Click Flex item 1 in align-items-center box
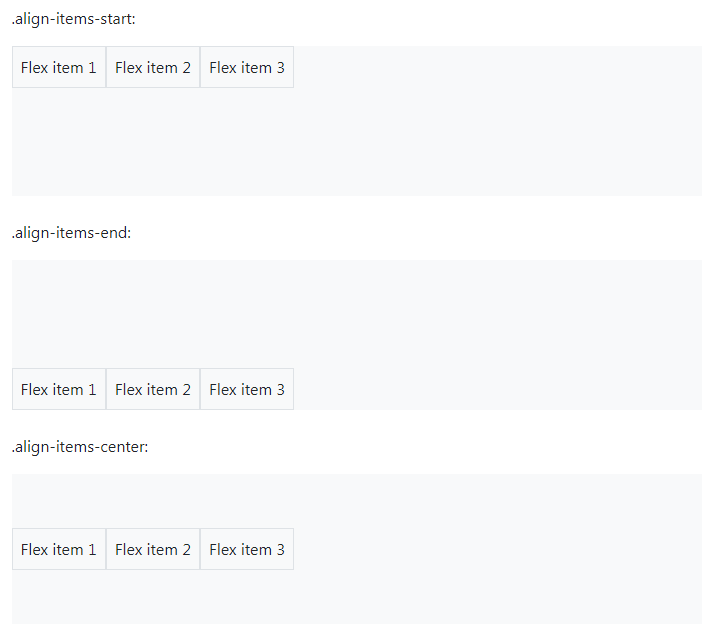 pos(59,549)
